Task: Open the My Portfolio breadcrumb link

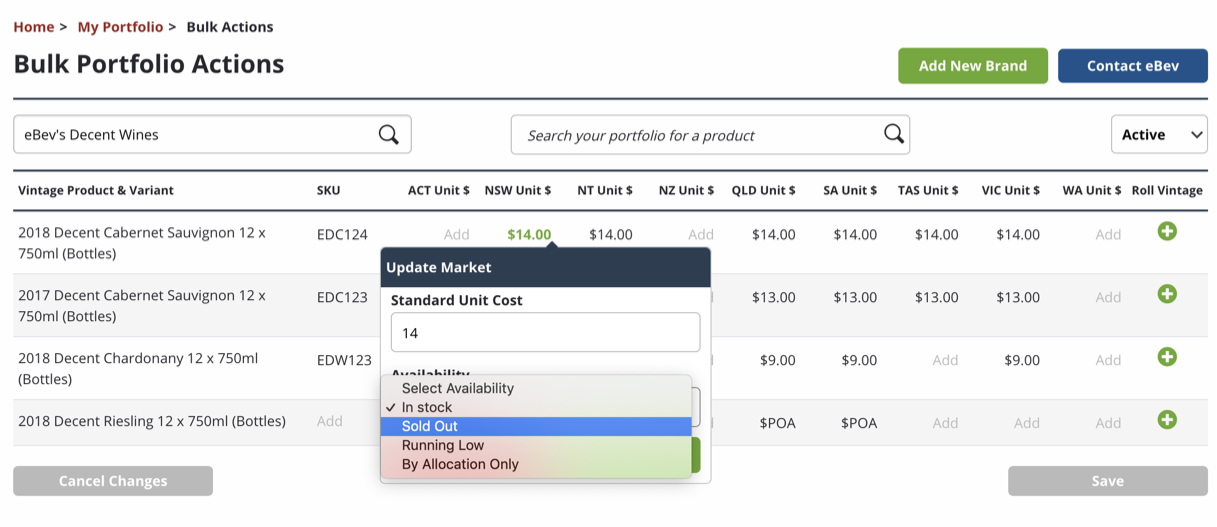Action: (120, 27)
